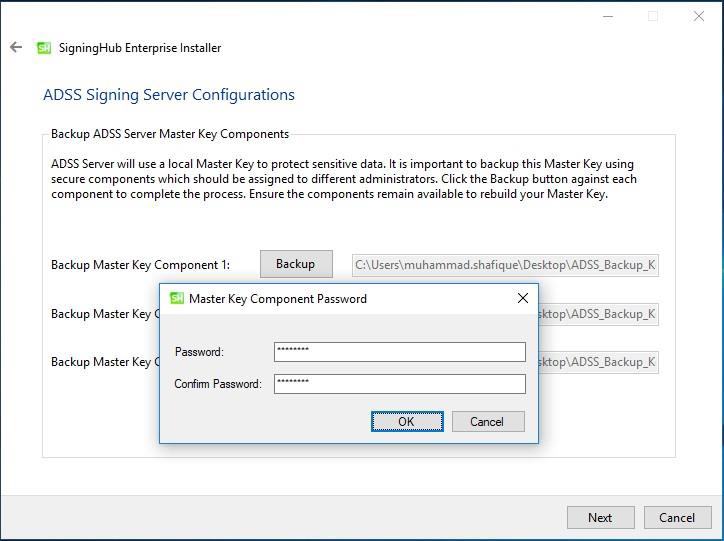Select the third component backup path field
Viewport: 724px width, 541px height.
coord(598,362)
